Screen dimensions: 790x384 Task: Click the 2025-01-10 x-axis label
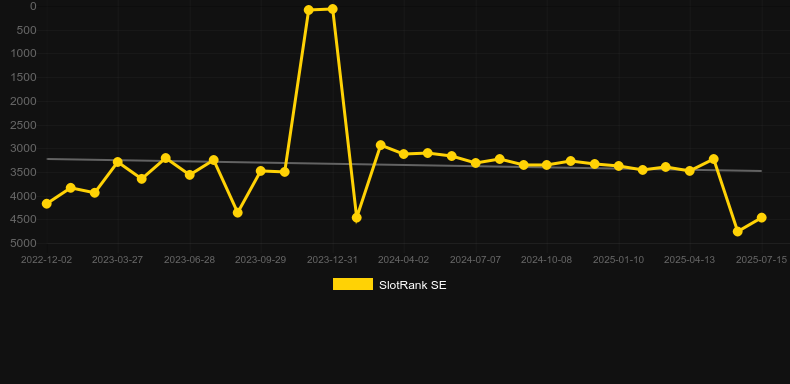(619, 260)
